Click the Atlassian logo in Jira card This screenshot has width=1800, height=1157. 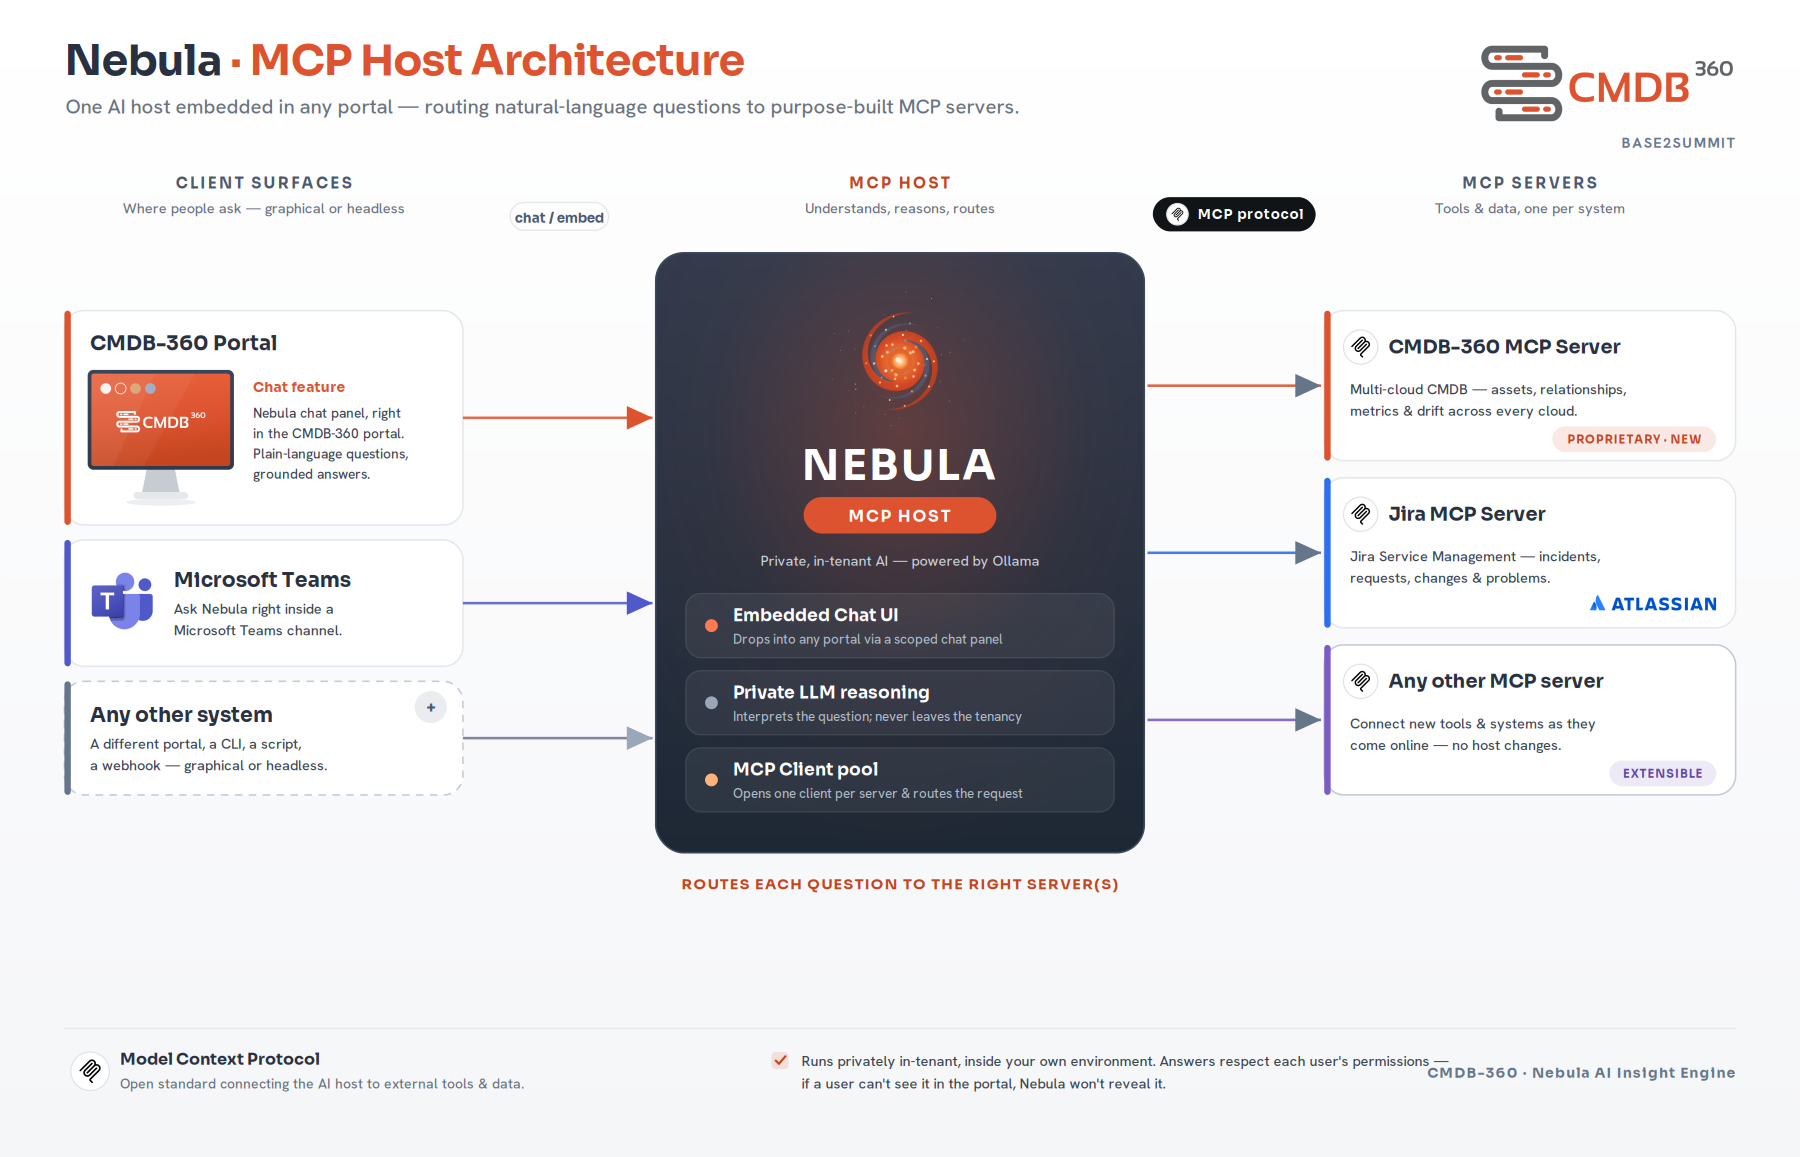click(1653, 604)
